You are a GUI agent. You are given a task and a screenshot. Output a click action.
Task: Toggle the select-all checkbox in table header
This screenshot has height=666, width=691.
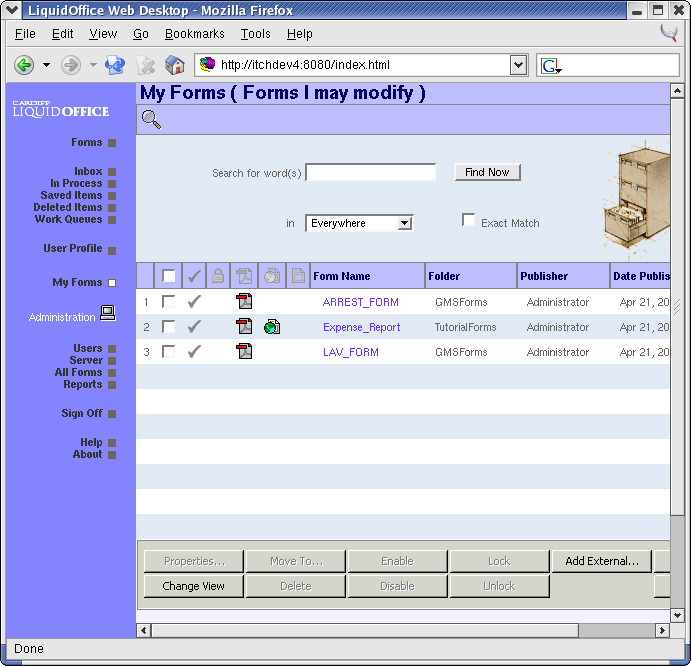pos(169,276)
